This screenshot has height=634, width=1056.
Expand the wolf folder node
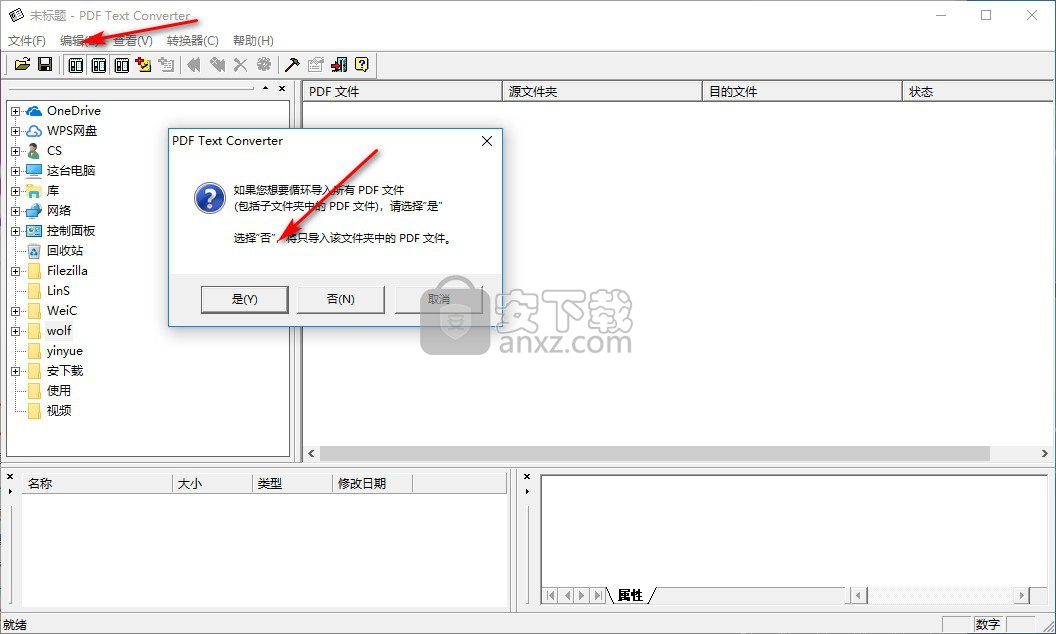[x=15, y=331]
